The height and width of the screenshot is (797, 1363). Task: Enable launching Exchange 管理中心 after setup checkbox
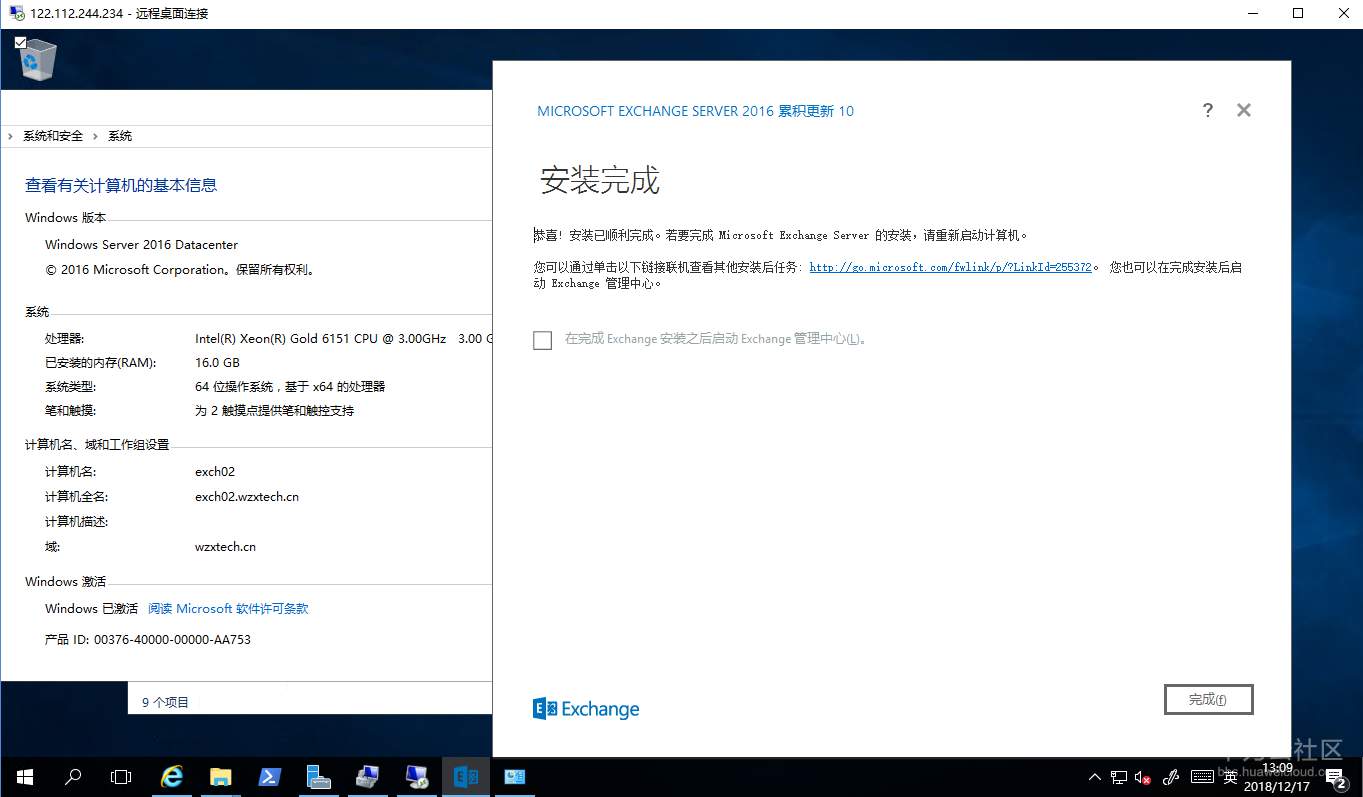542,340
